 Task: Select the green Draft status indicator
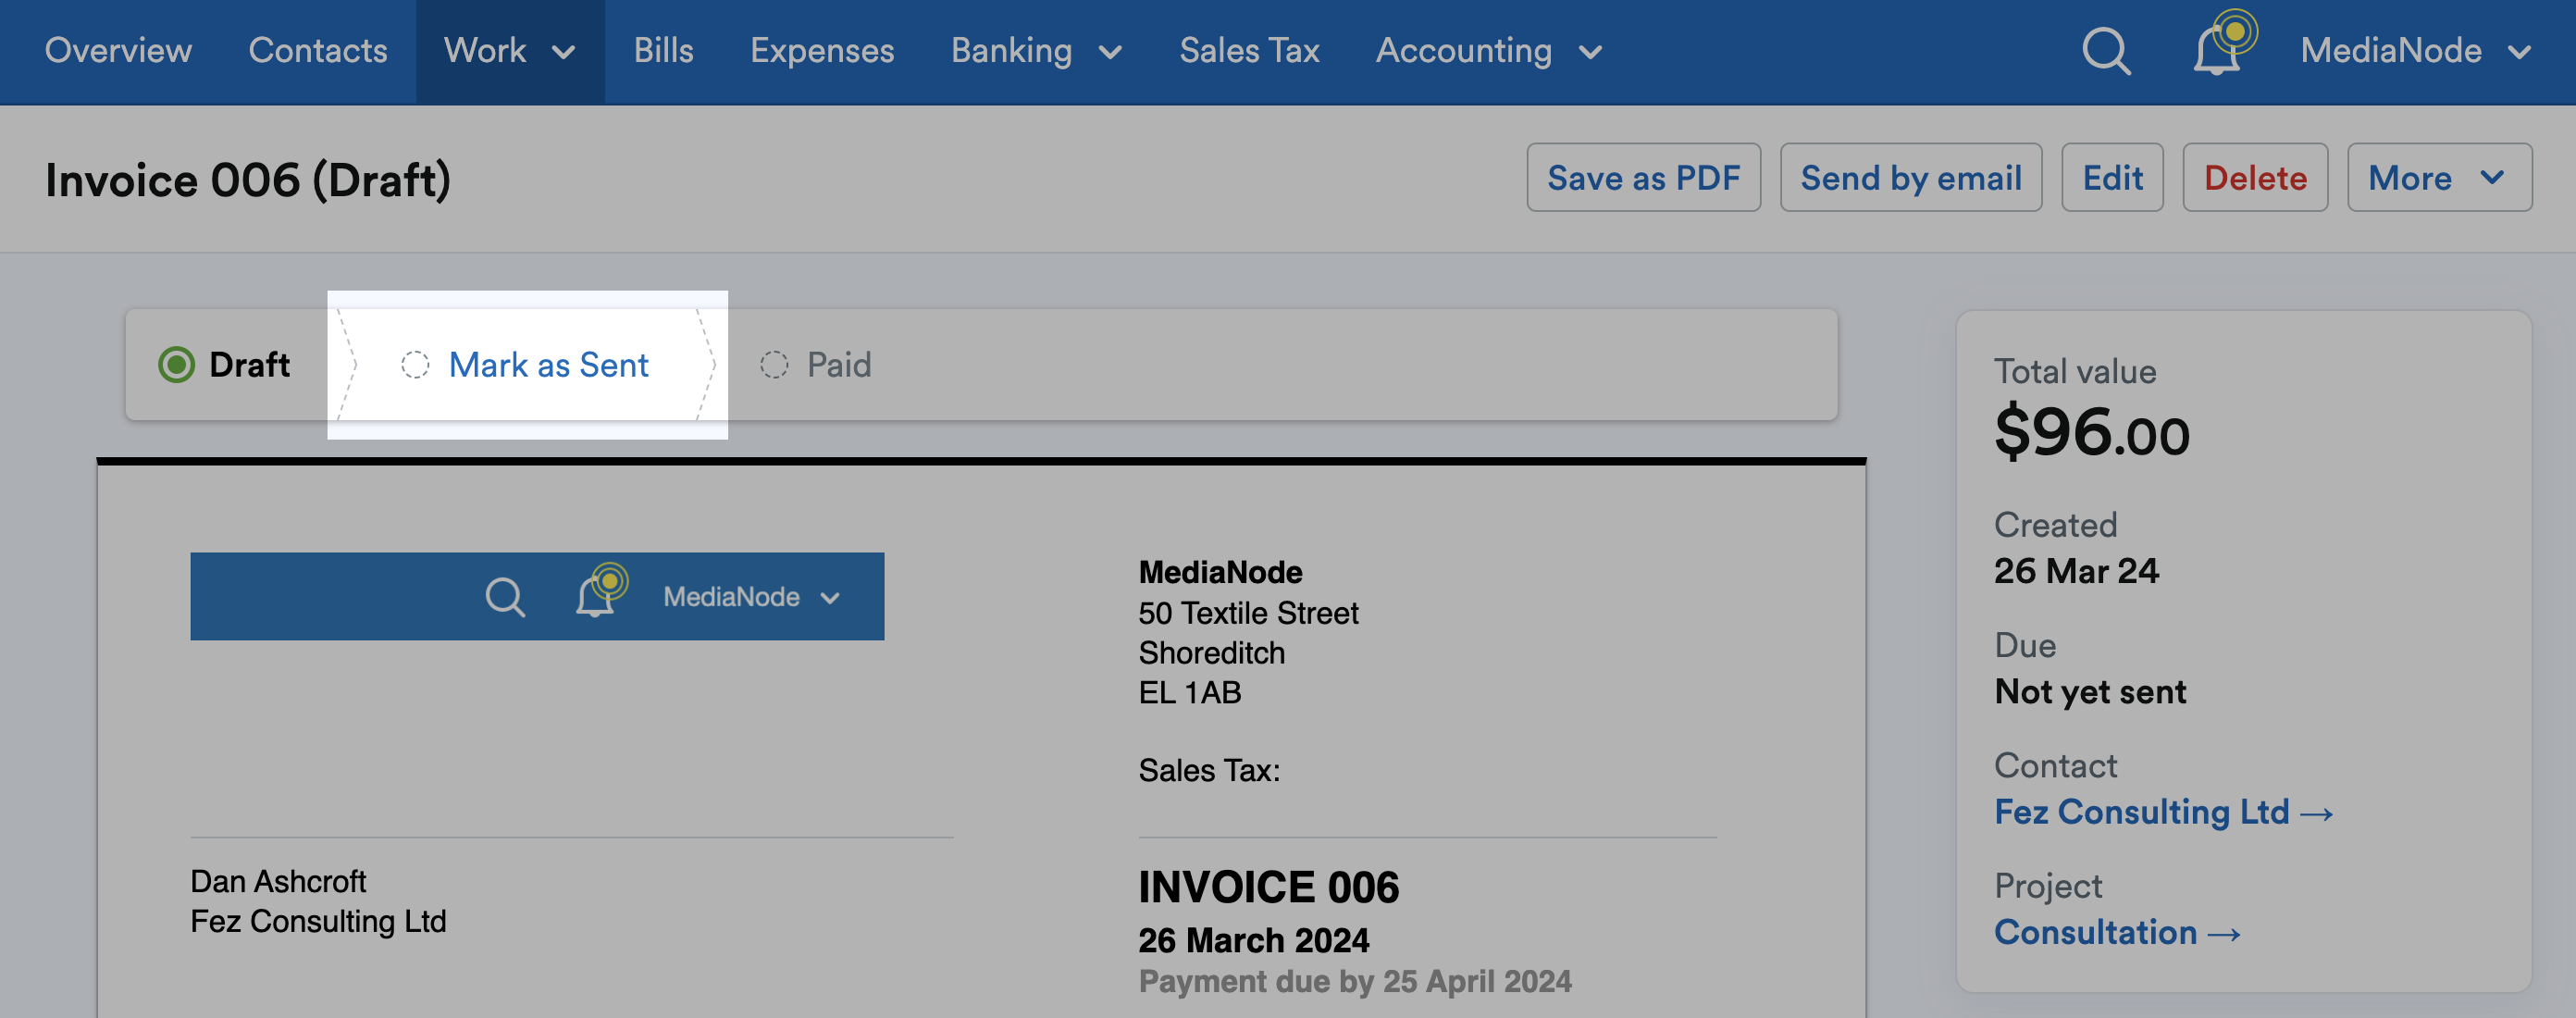pyautogui.click(x=177, y=365)
